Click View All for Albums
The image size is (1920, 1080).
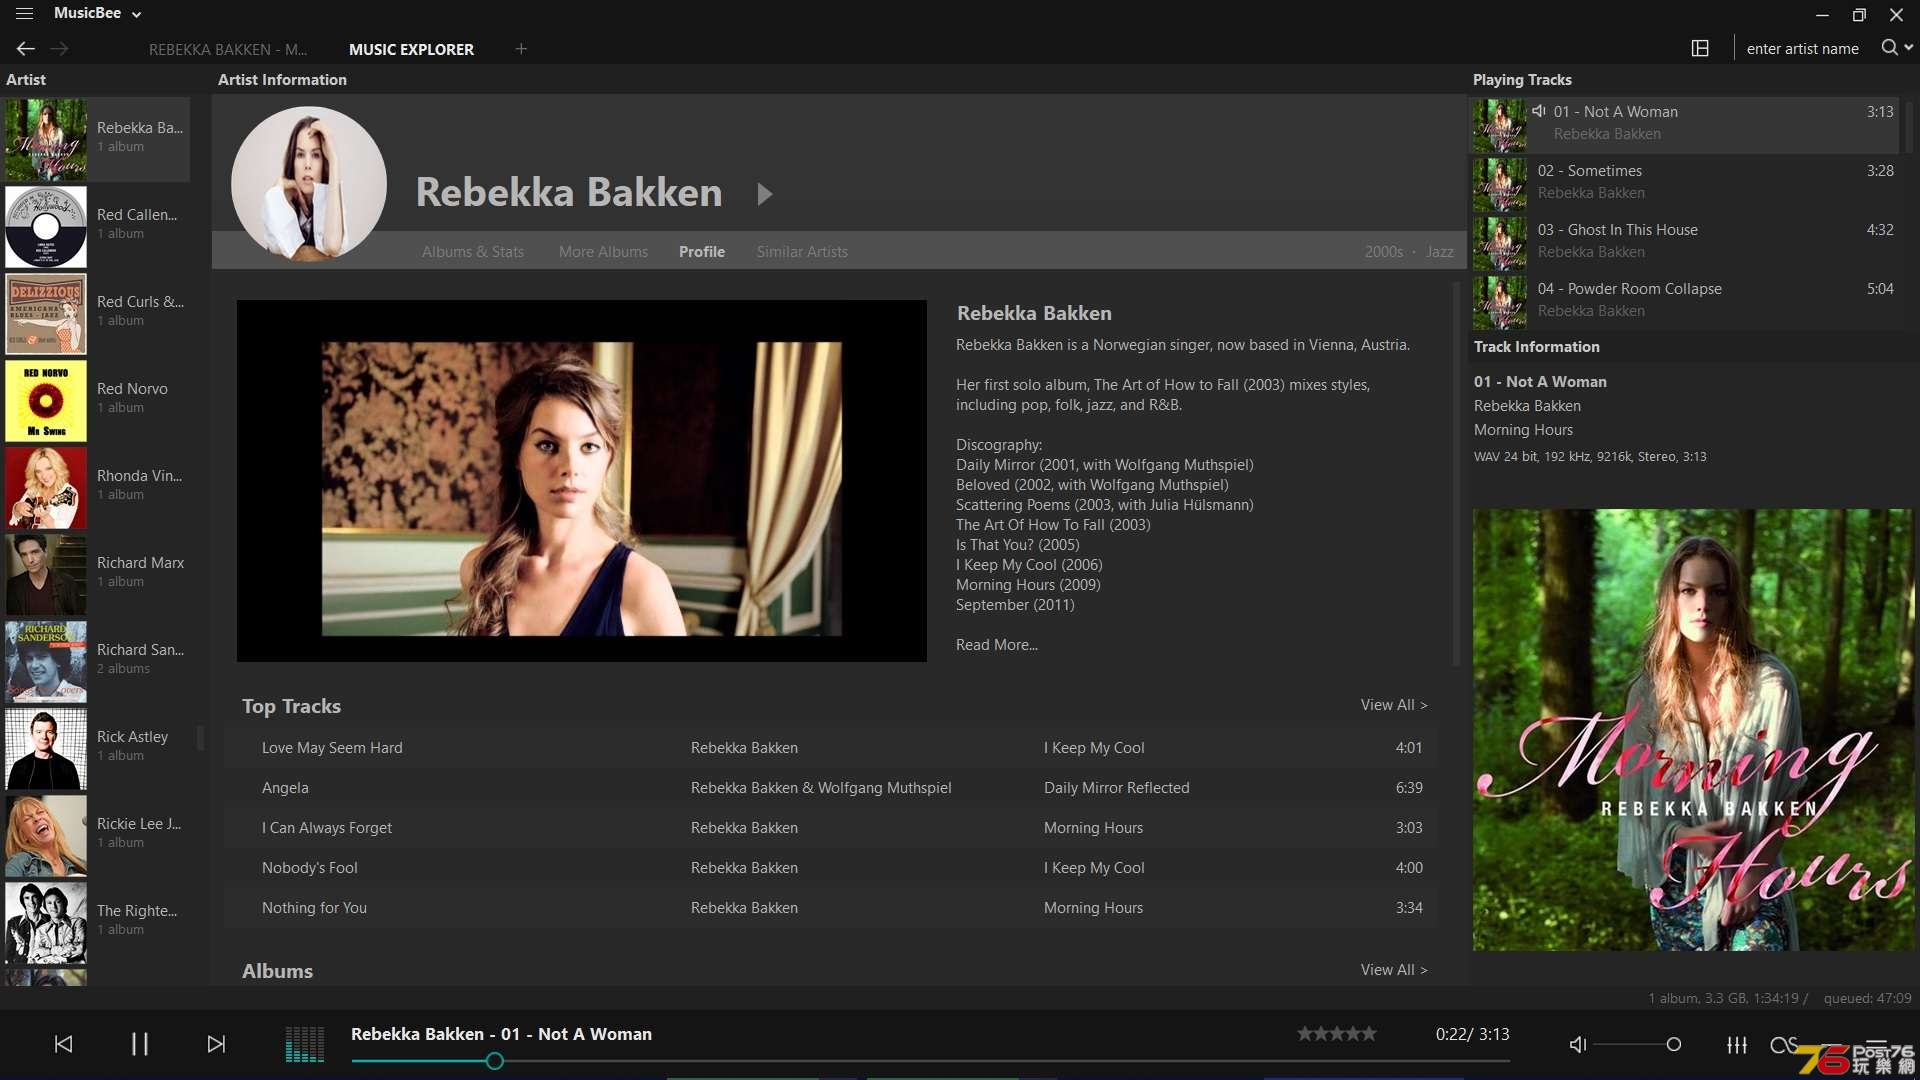coord(1394,970)
